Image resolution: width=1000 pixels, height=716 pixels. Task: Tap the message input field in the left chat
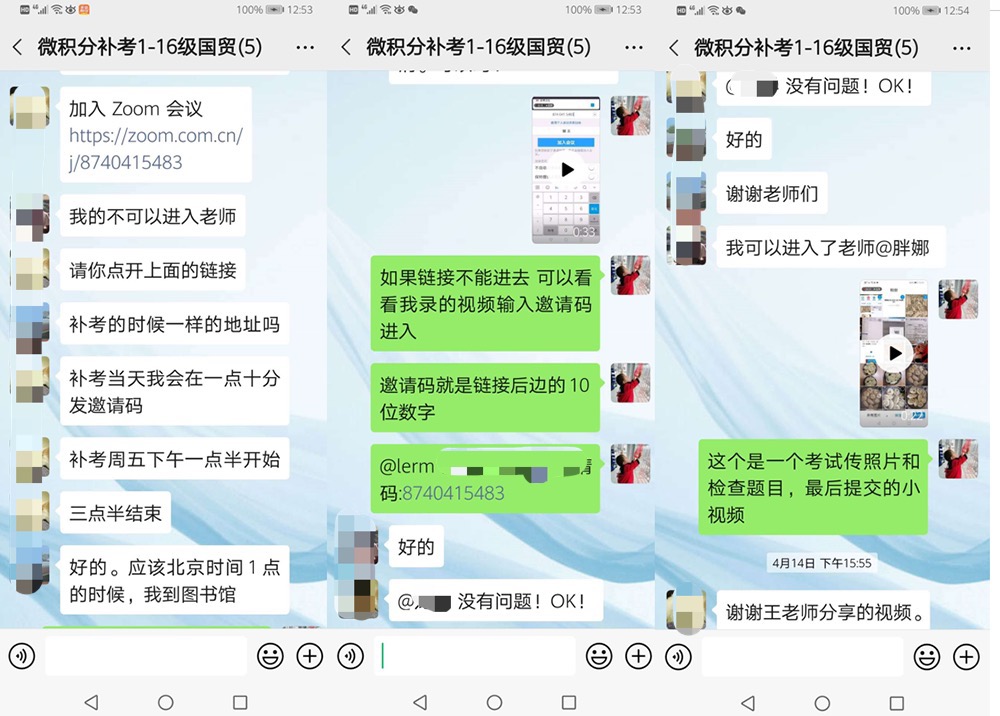point(146,656)
